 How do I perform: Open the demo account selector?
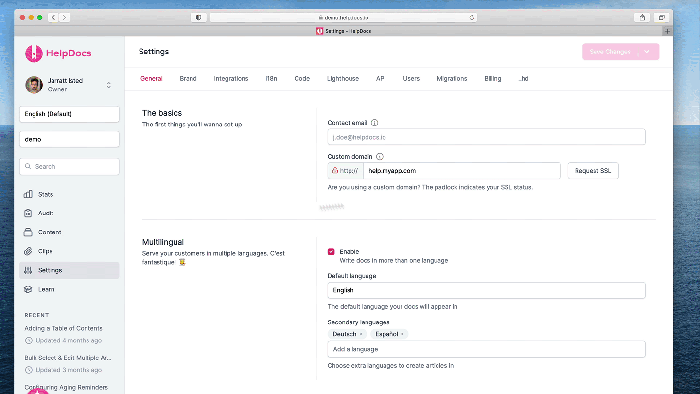[x=69, y=139]
